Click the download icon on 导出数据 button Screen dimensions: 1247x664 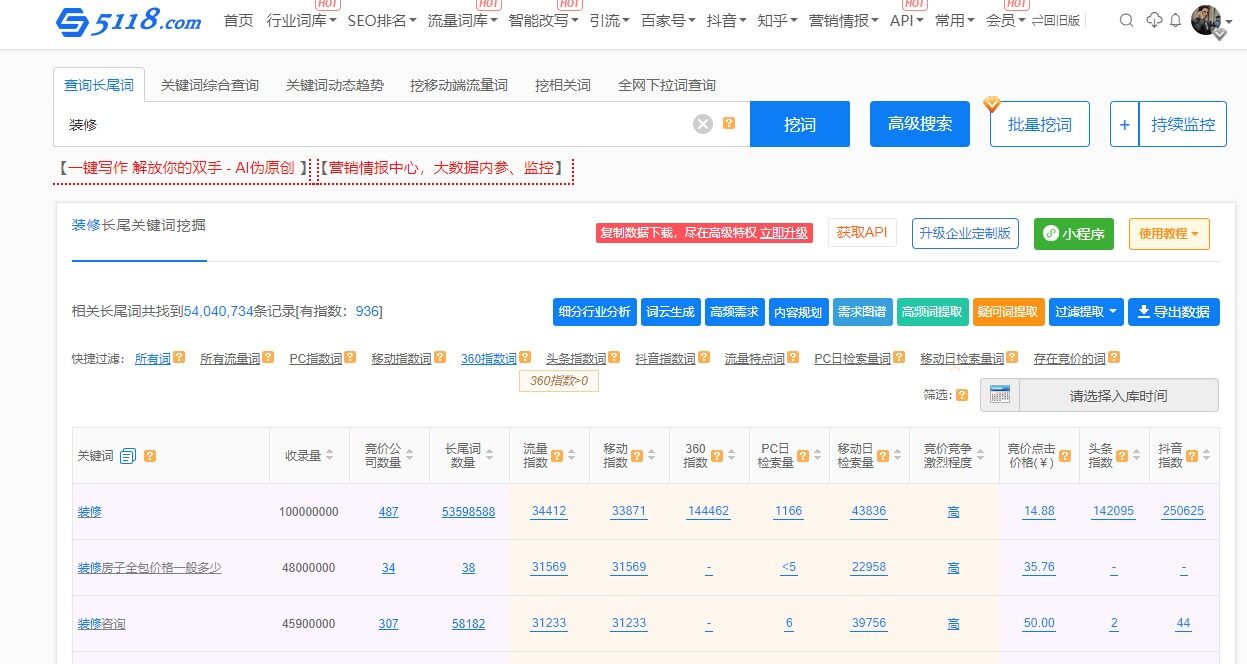(1143, 311)
